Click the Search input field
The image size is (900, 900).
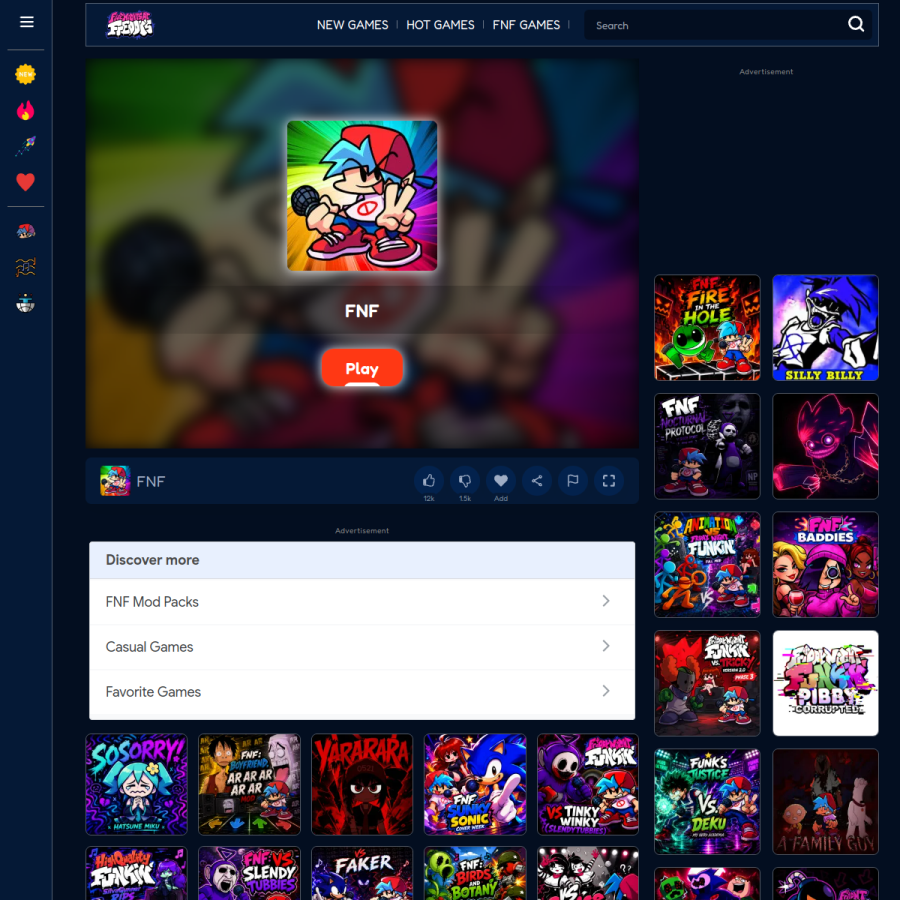[x=717, y=25]
